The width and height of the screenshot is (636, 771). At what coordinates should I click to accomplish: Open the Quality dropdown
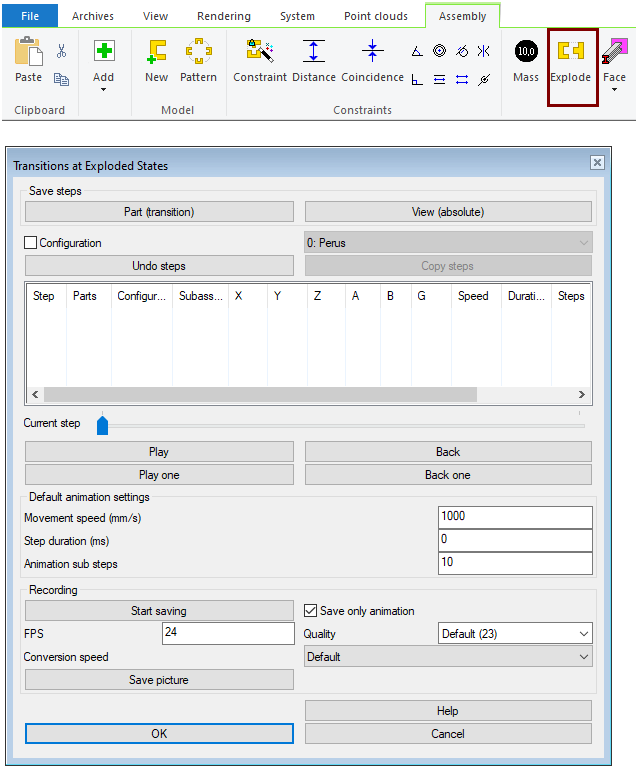pyautogui.click(x=515, y=633)
